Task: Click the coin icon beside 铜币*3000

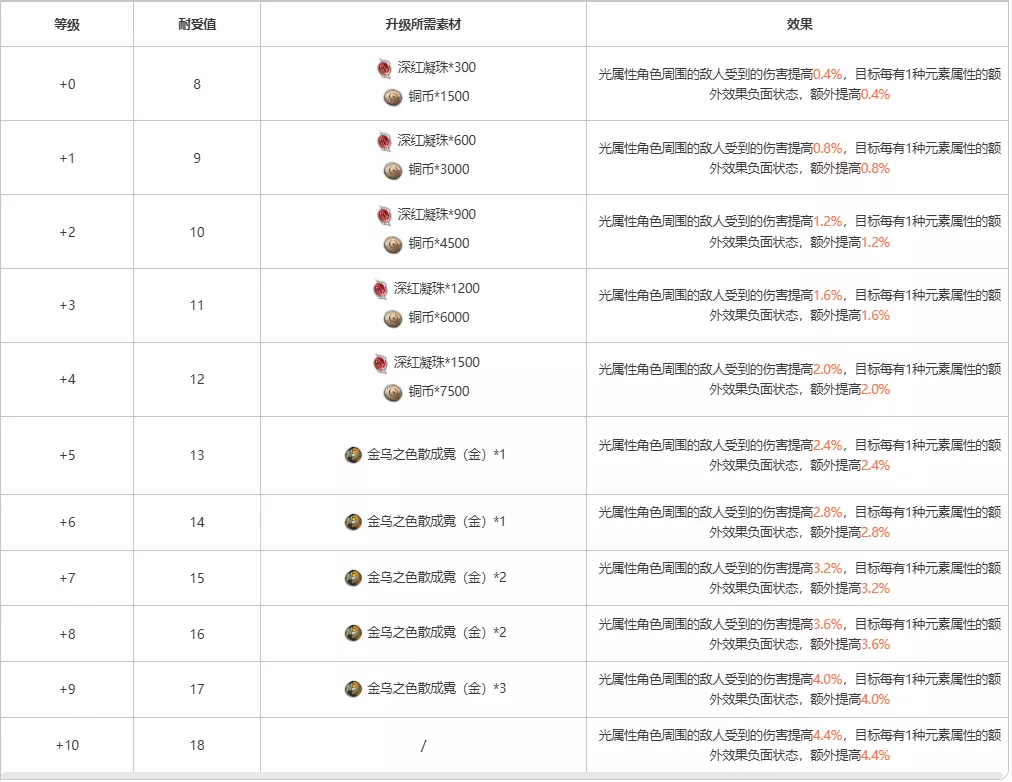Action: 393,170
